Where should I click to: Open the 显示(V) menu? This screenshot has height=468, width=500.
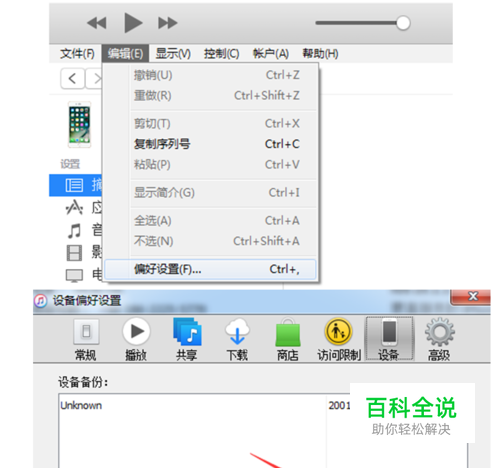173,53
